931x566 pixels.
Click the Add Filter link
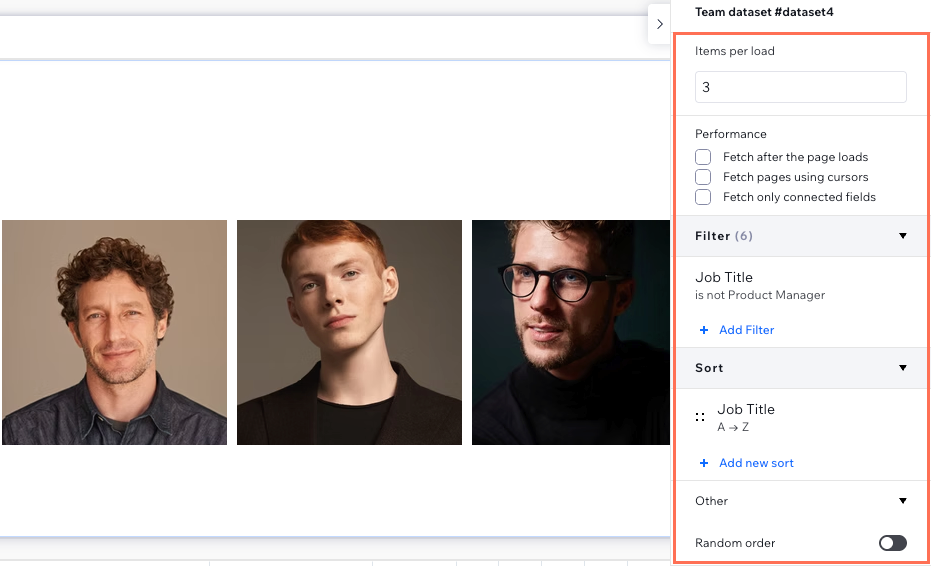tap(746, 330)
